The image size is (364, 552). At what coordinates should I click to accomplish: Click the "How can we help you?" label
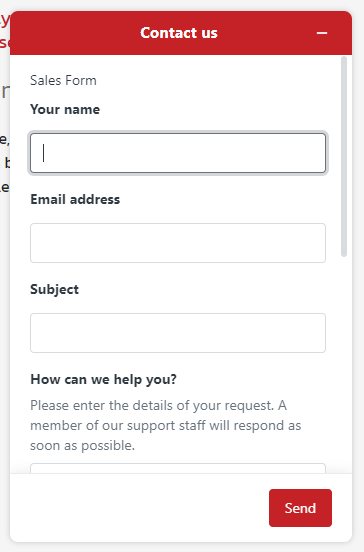[x=103, y=380]
